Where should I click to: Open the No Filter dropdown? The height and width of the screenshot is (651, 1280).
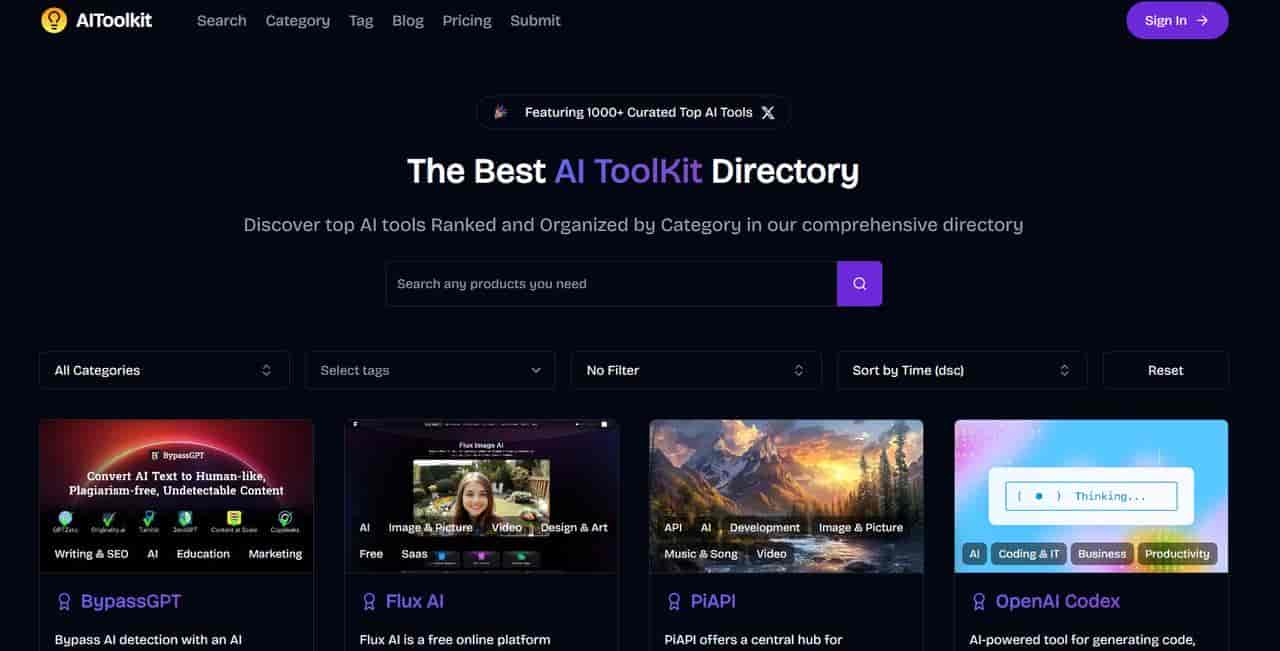[x=696, y=370]
